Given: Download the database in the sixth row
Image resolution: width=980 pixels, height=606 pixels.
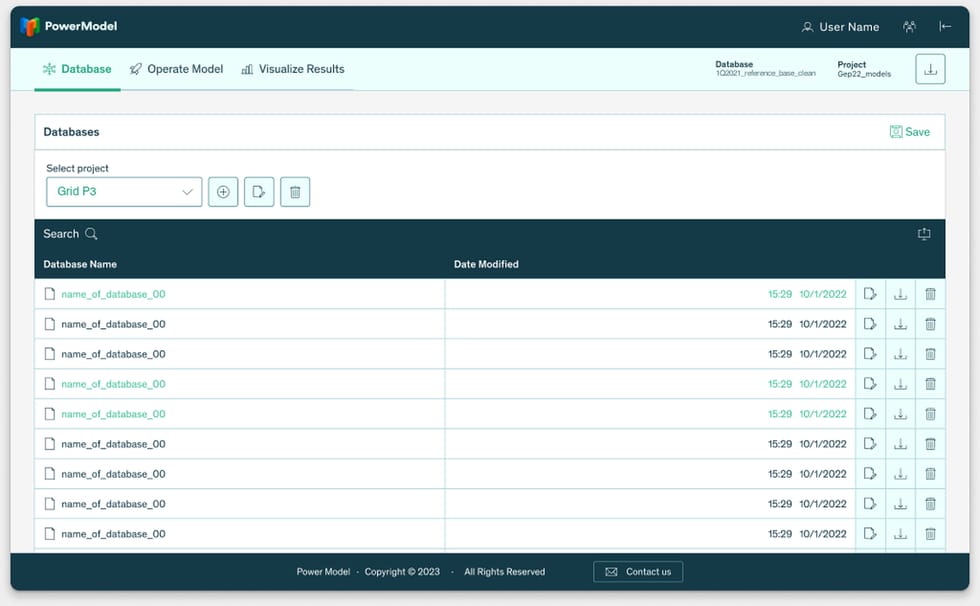Looking at the screenshot, I should pyautogui.click(x=900, y=444).
